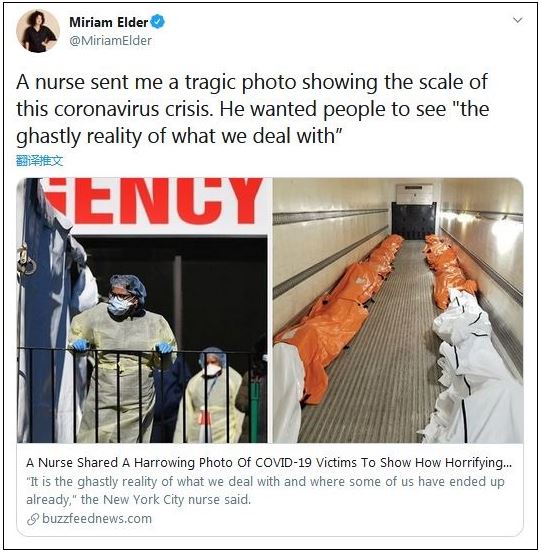Click the black door at trailer's far end
Image resolution: width=542 pixels, height=555 pixels.
[413, 220]
